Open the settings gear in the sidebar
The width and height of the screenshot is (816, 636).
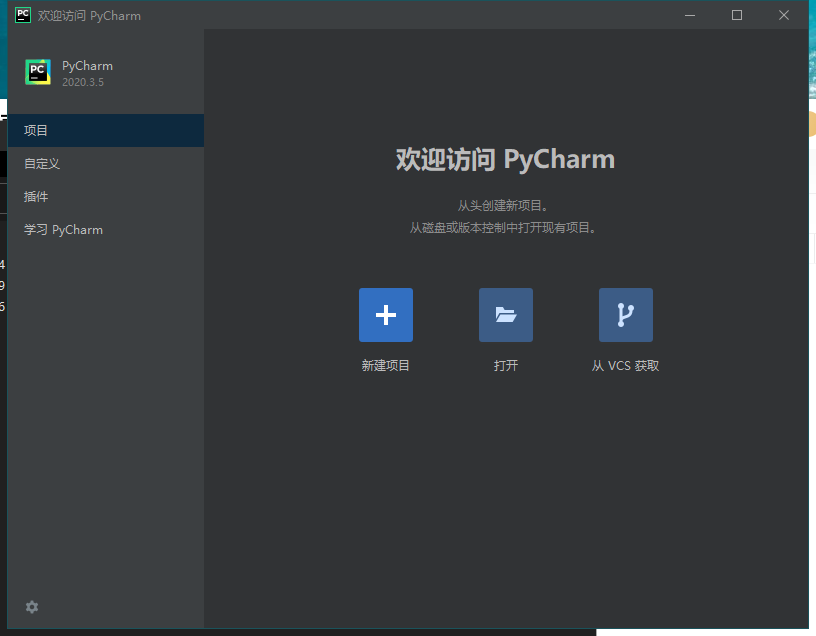[x=32, y=607]
